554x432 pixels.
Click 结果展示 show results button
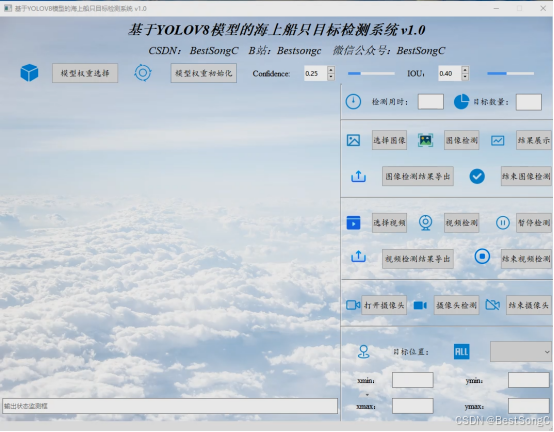click(534, 140)
